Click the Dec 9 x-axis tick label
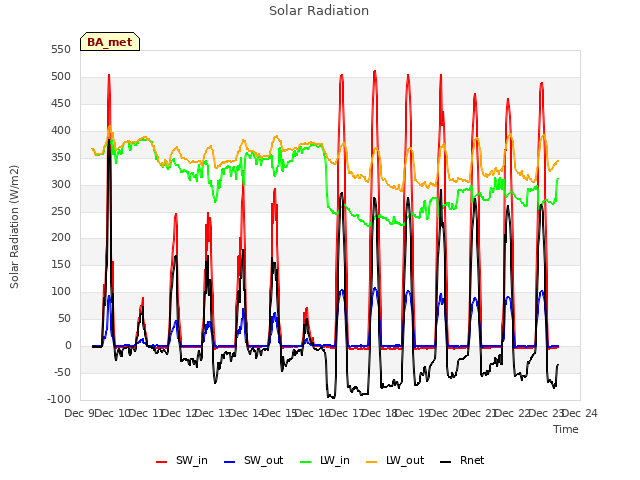Image resolution: width=640 pixels, height=480 pixels. coord(79,413)
